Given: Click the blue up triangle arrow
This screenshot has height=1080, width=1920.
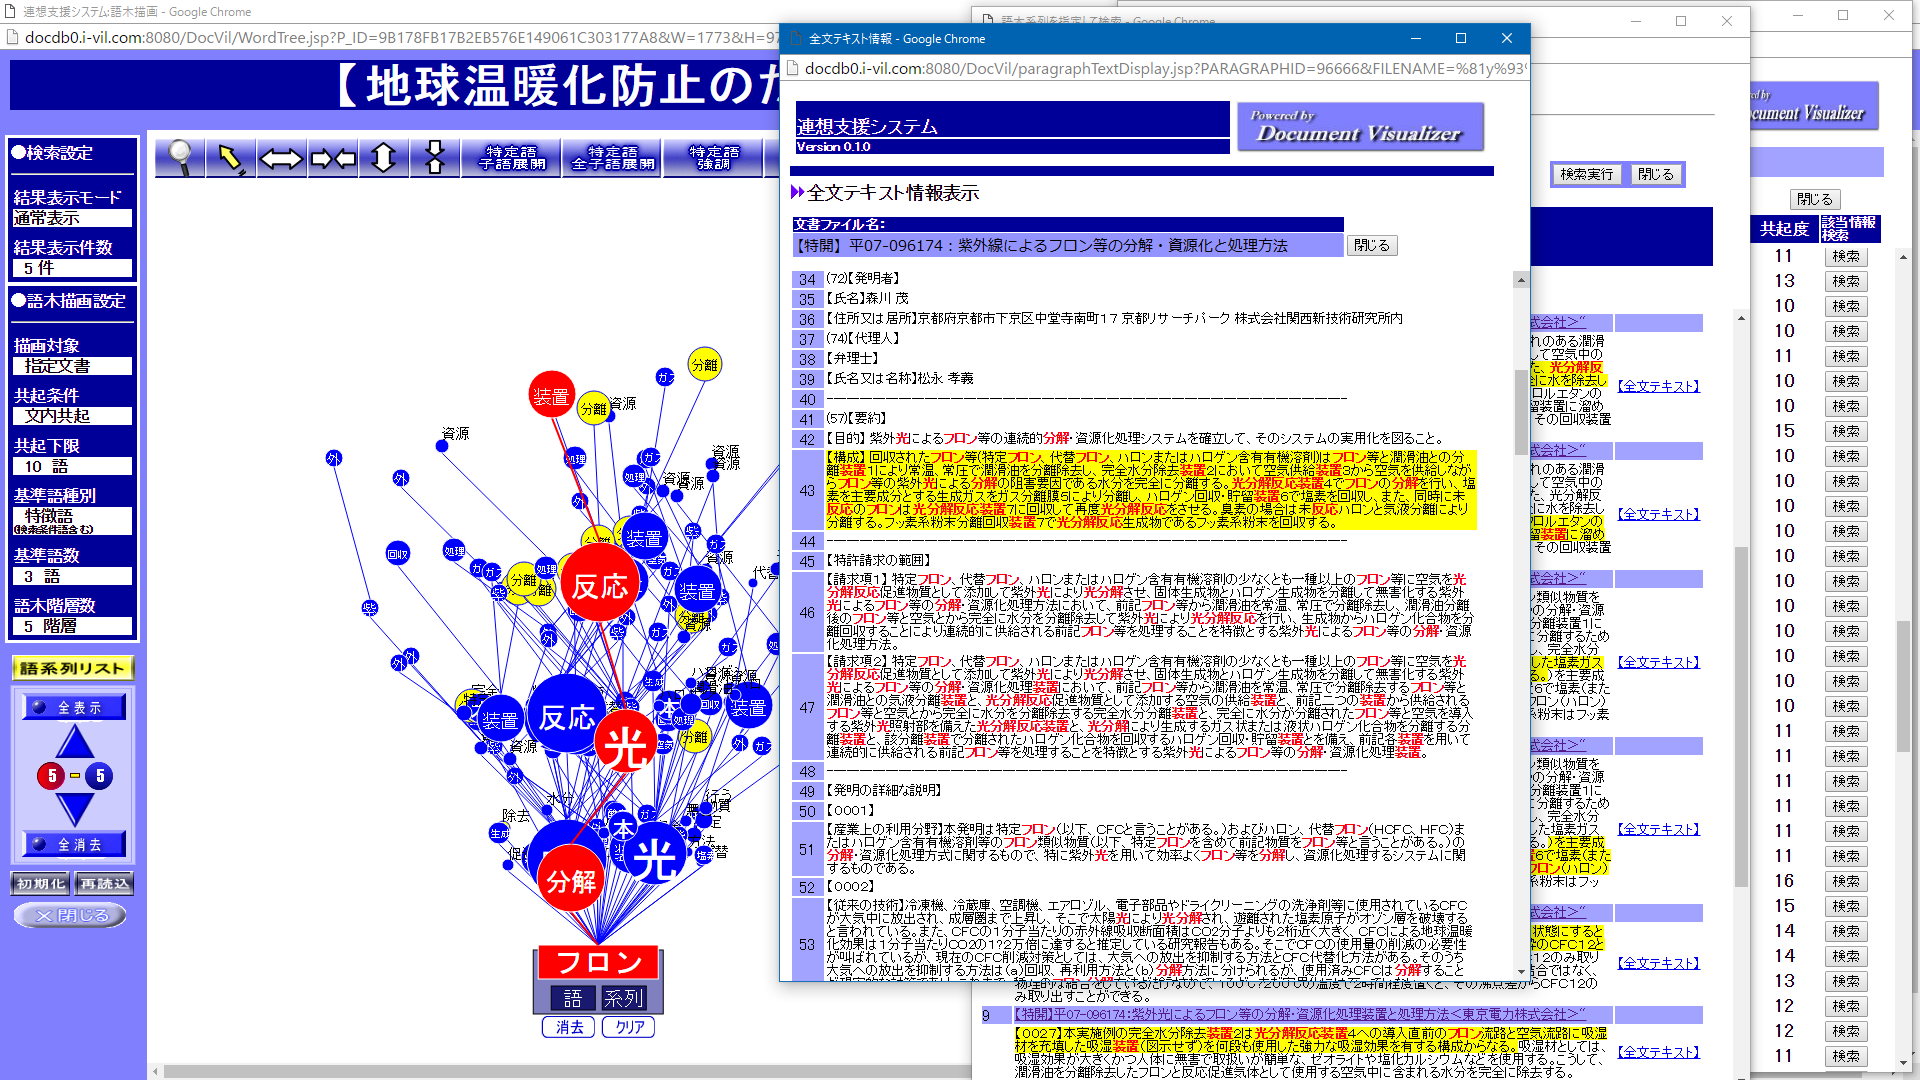Looking at the screenshot, I should point(75,742).
